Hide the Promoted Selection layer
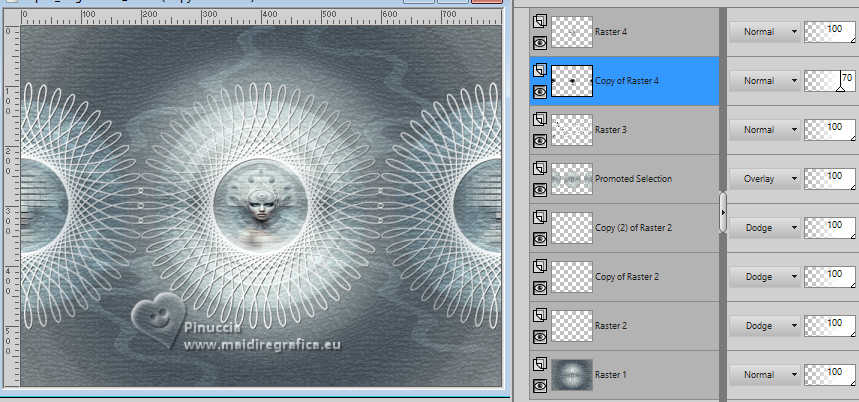Image resolution: width=859 pixels, height=402 pixels. click(x=540, y=189)
